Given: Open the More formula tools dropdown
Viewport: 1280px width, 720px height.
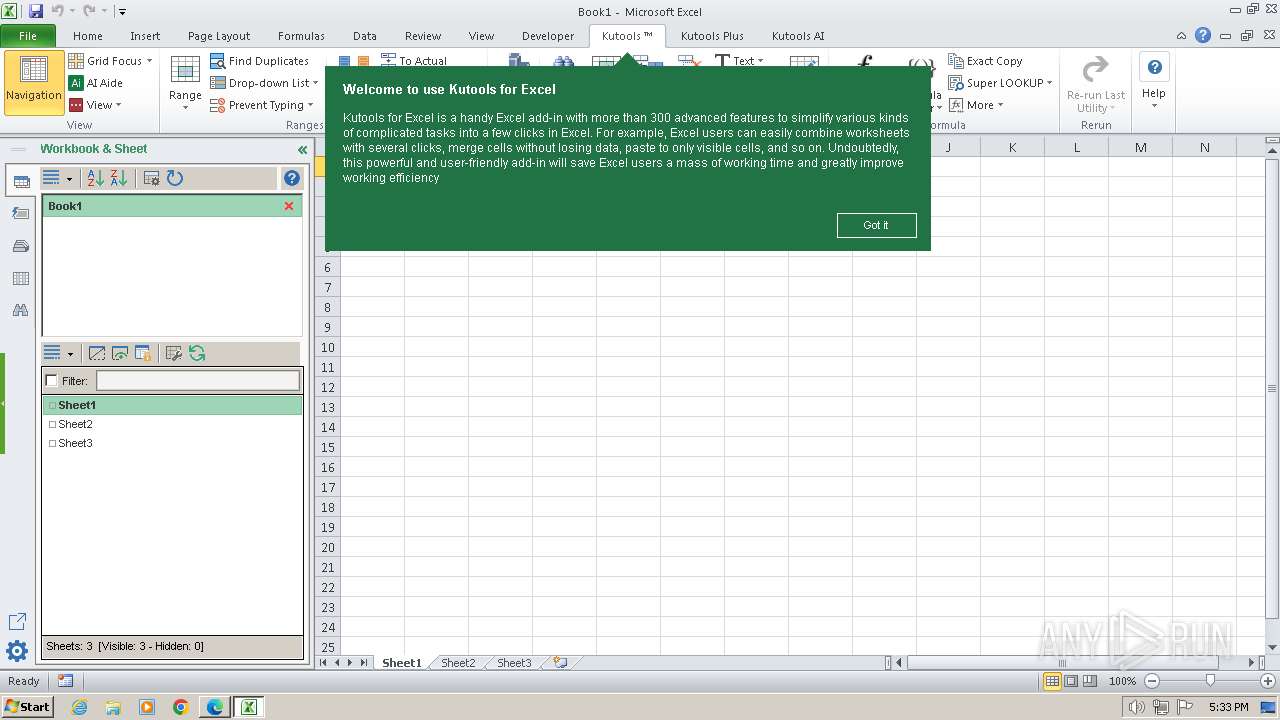Looking at the screenshot, I should pos(976,105).
